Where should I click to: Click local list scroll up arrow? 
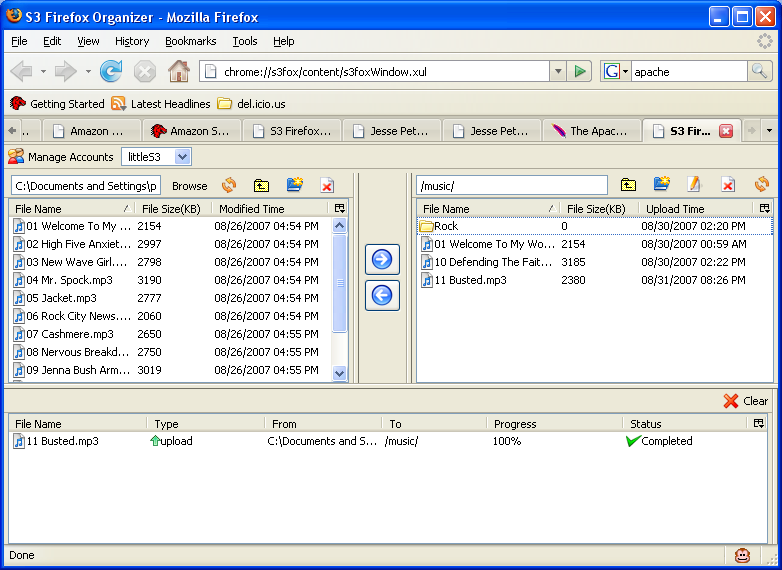339,226
